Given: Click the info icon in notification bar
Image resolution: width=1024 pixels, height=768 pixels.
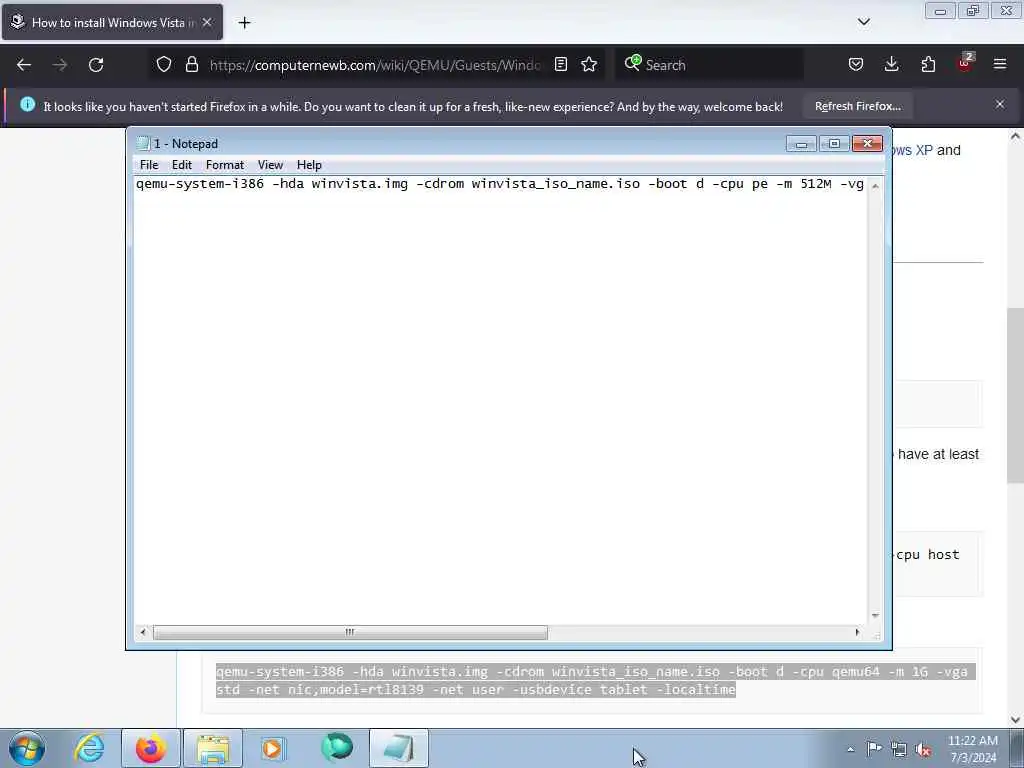Looking at the screenshot, I should [27, 104].
